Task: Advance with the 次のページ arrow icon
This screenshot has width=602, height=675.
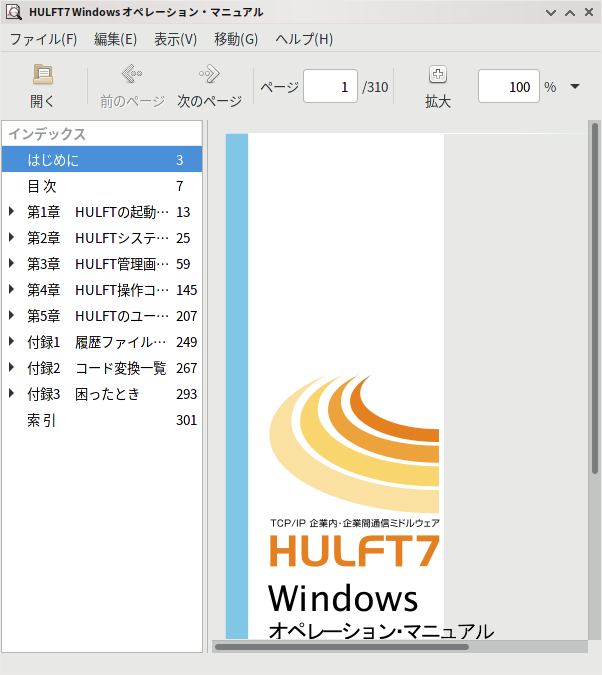Action: pyautogui.click(x=209, y=74)
